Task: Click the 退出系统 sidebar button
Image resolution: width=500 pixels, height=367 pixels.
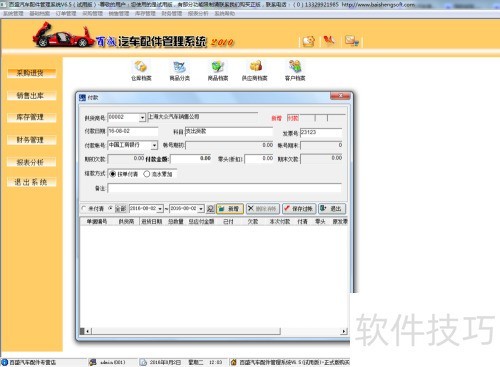Action: click(31, 182)
